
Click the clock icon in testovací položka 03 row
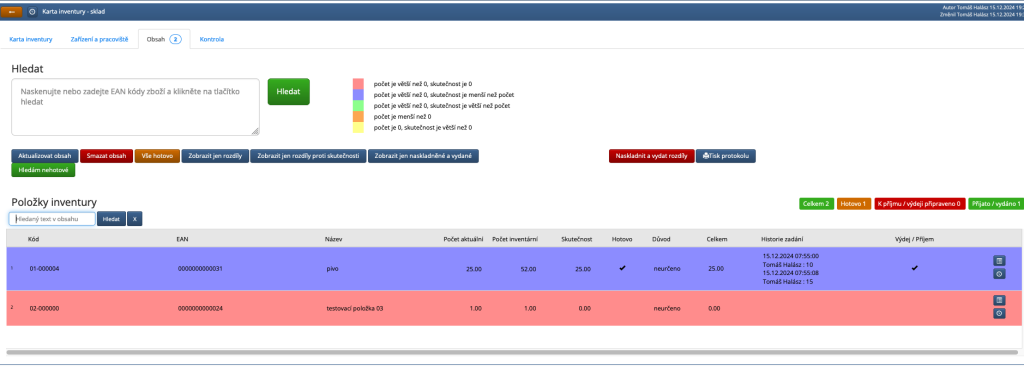[x=999, y=314]
